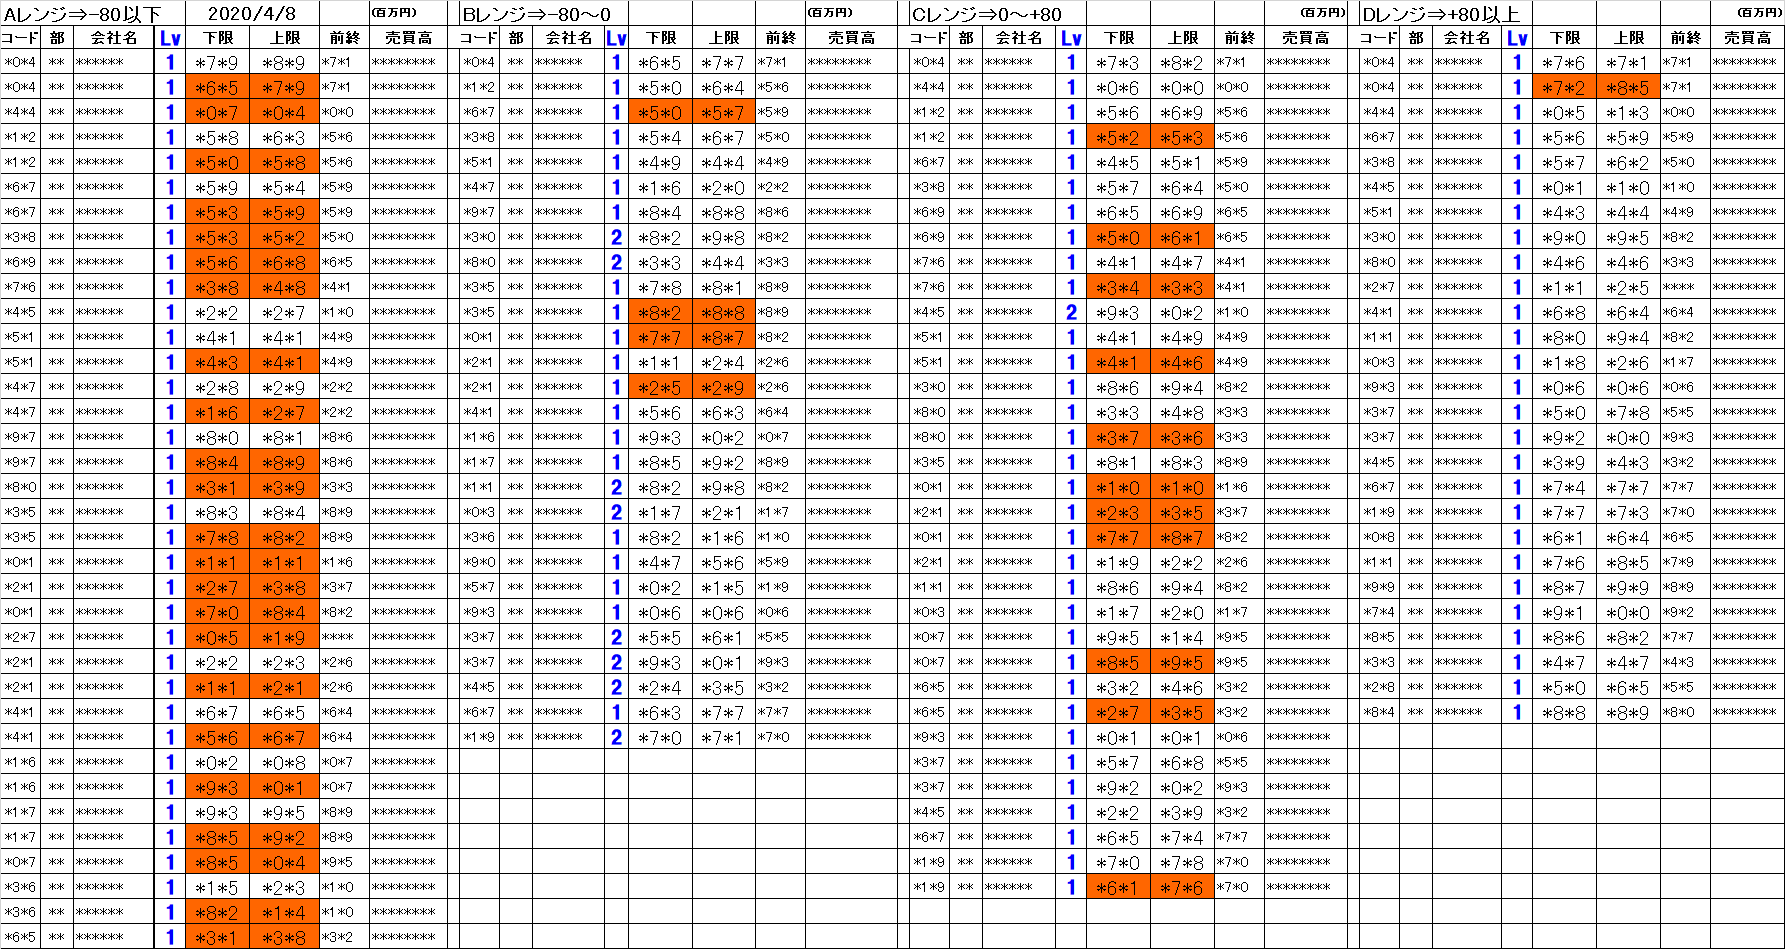The image size is (1785, 949).
Task: Click the コード header in the Cレンジ table
Action: click(x=929, y=38)
